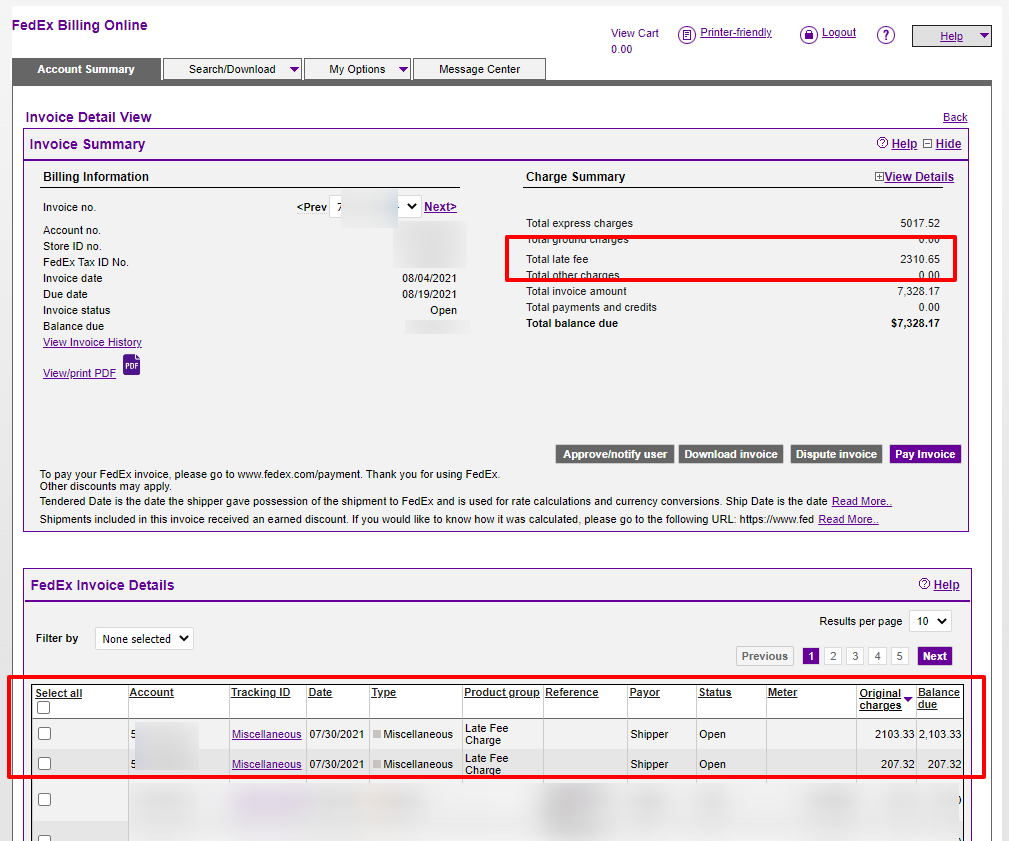1009x841 pixels.
Task: Go to page 5 of invoice details
Action: click(x=899, y=656)
